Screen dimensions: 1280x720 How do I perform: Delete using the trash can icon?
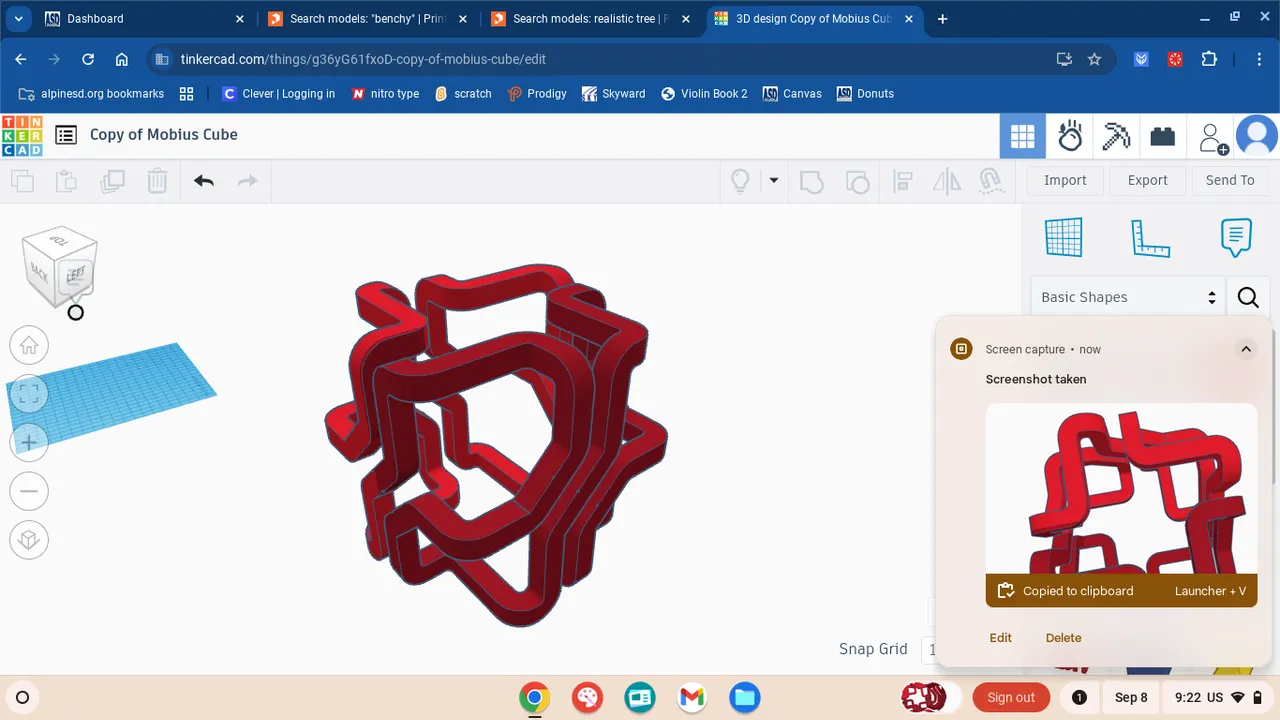(155, 181)
